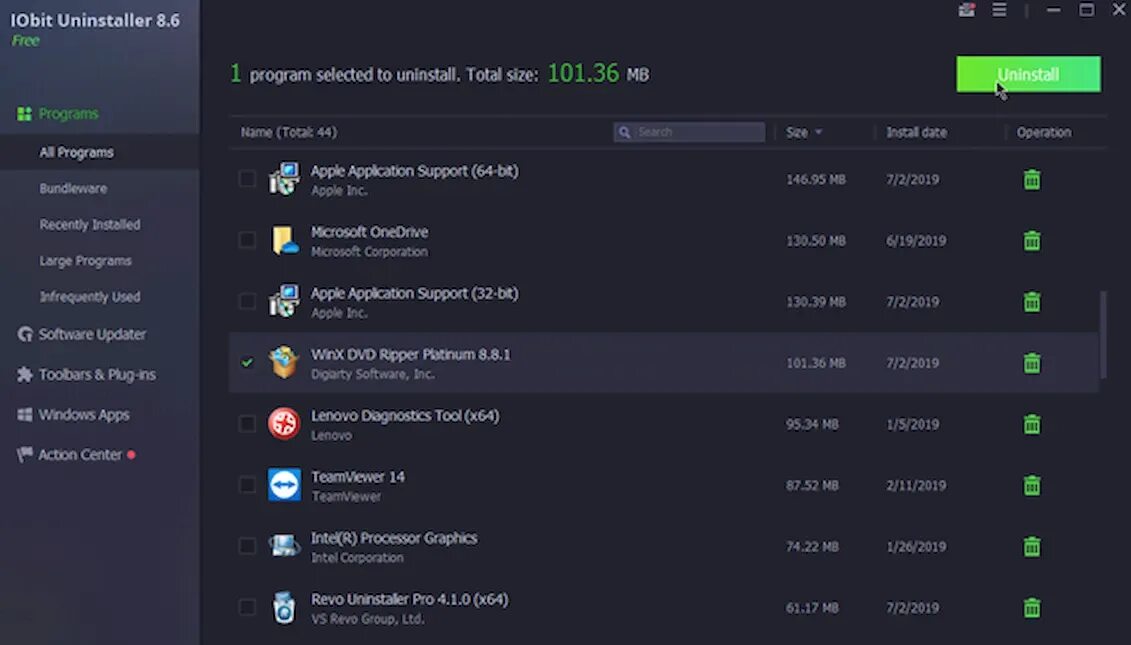This screenshot has height=645, width=1131.
Task: Click the program list vertical scrollbar
Action: (1103, 335)
